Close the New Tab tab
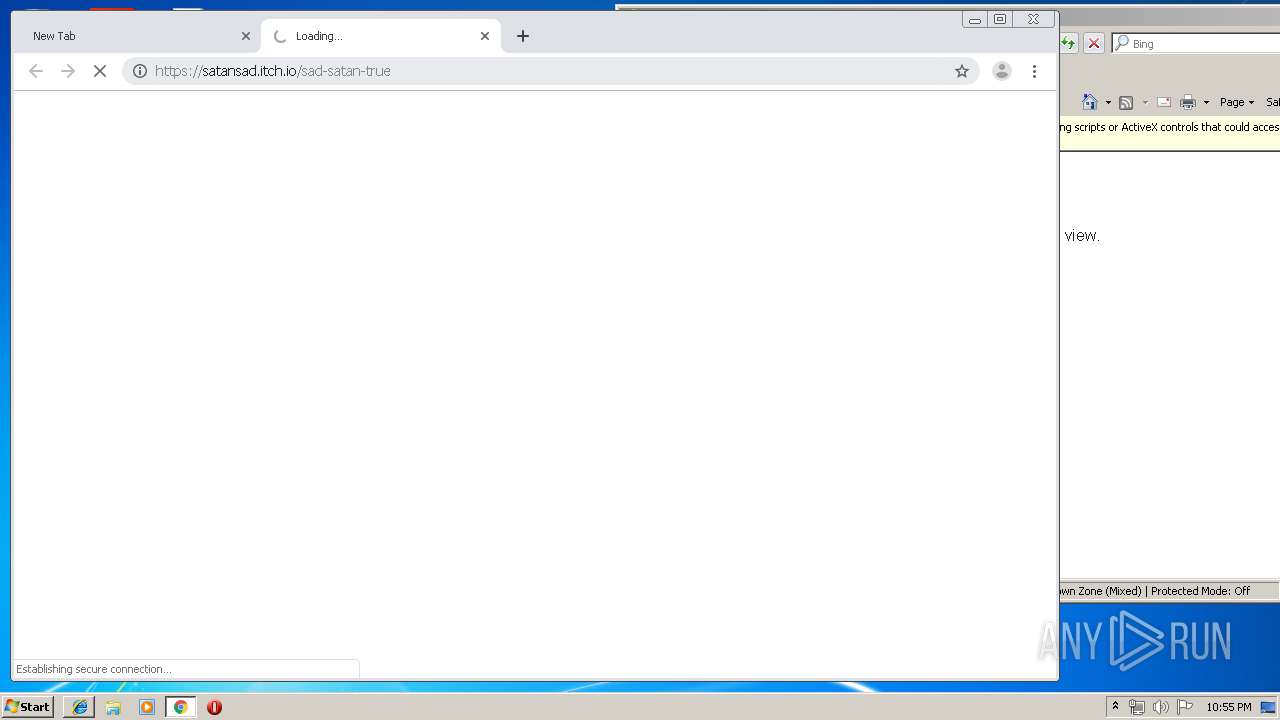This screenshot has width=1280, height=720. [x=246, y=36]
